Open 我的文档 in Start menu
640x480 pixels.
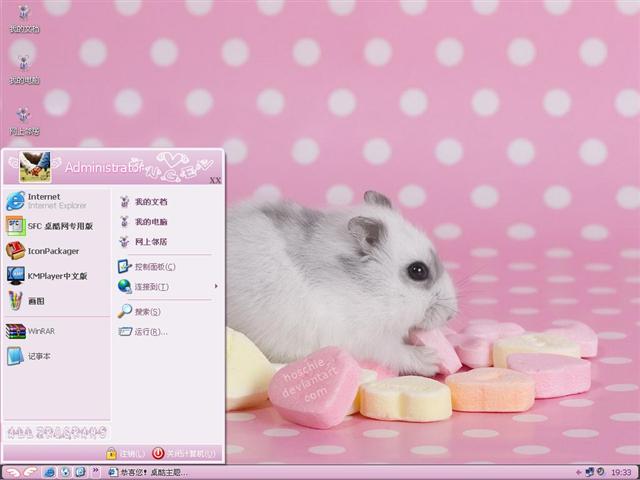pos(150,202)
